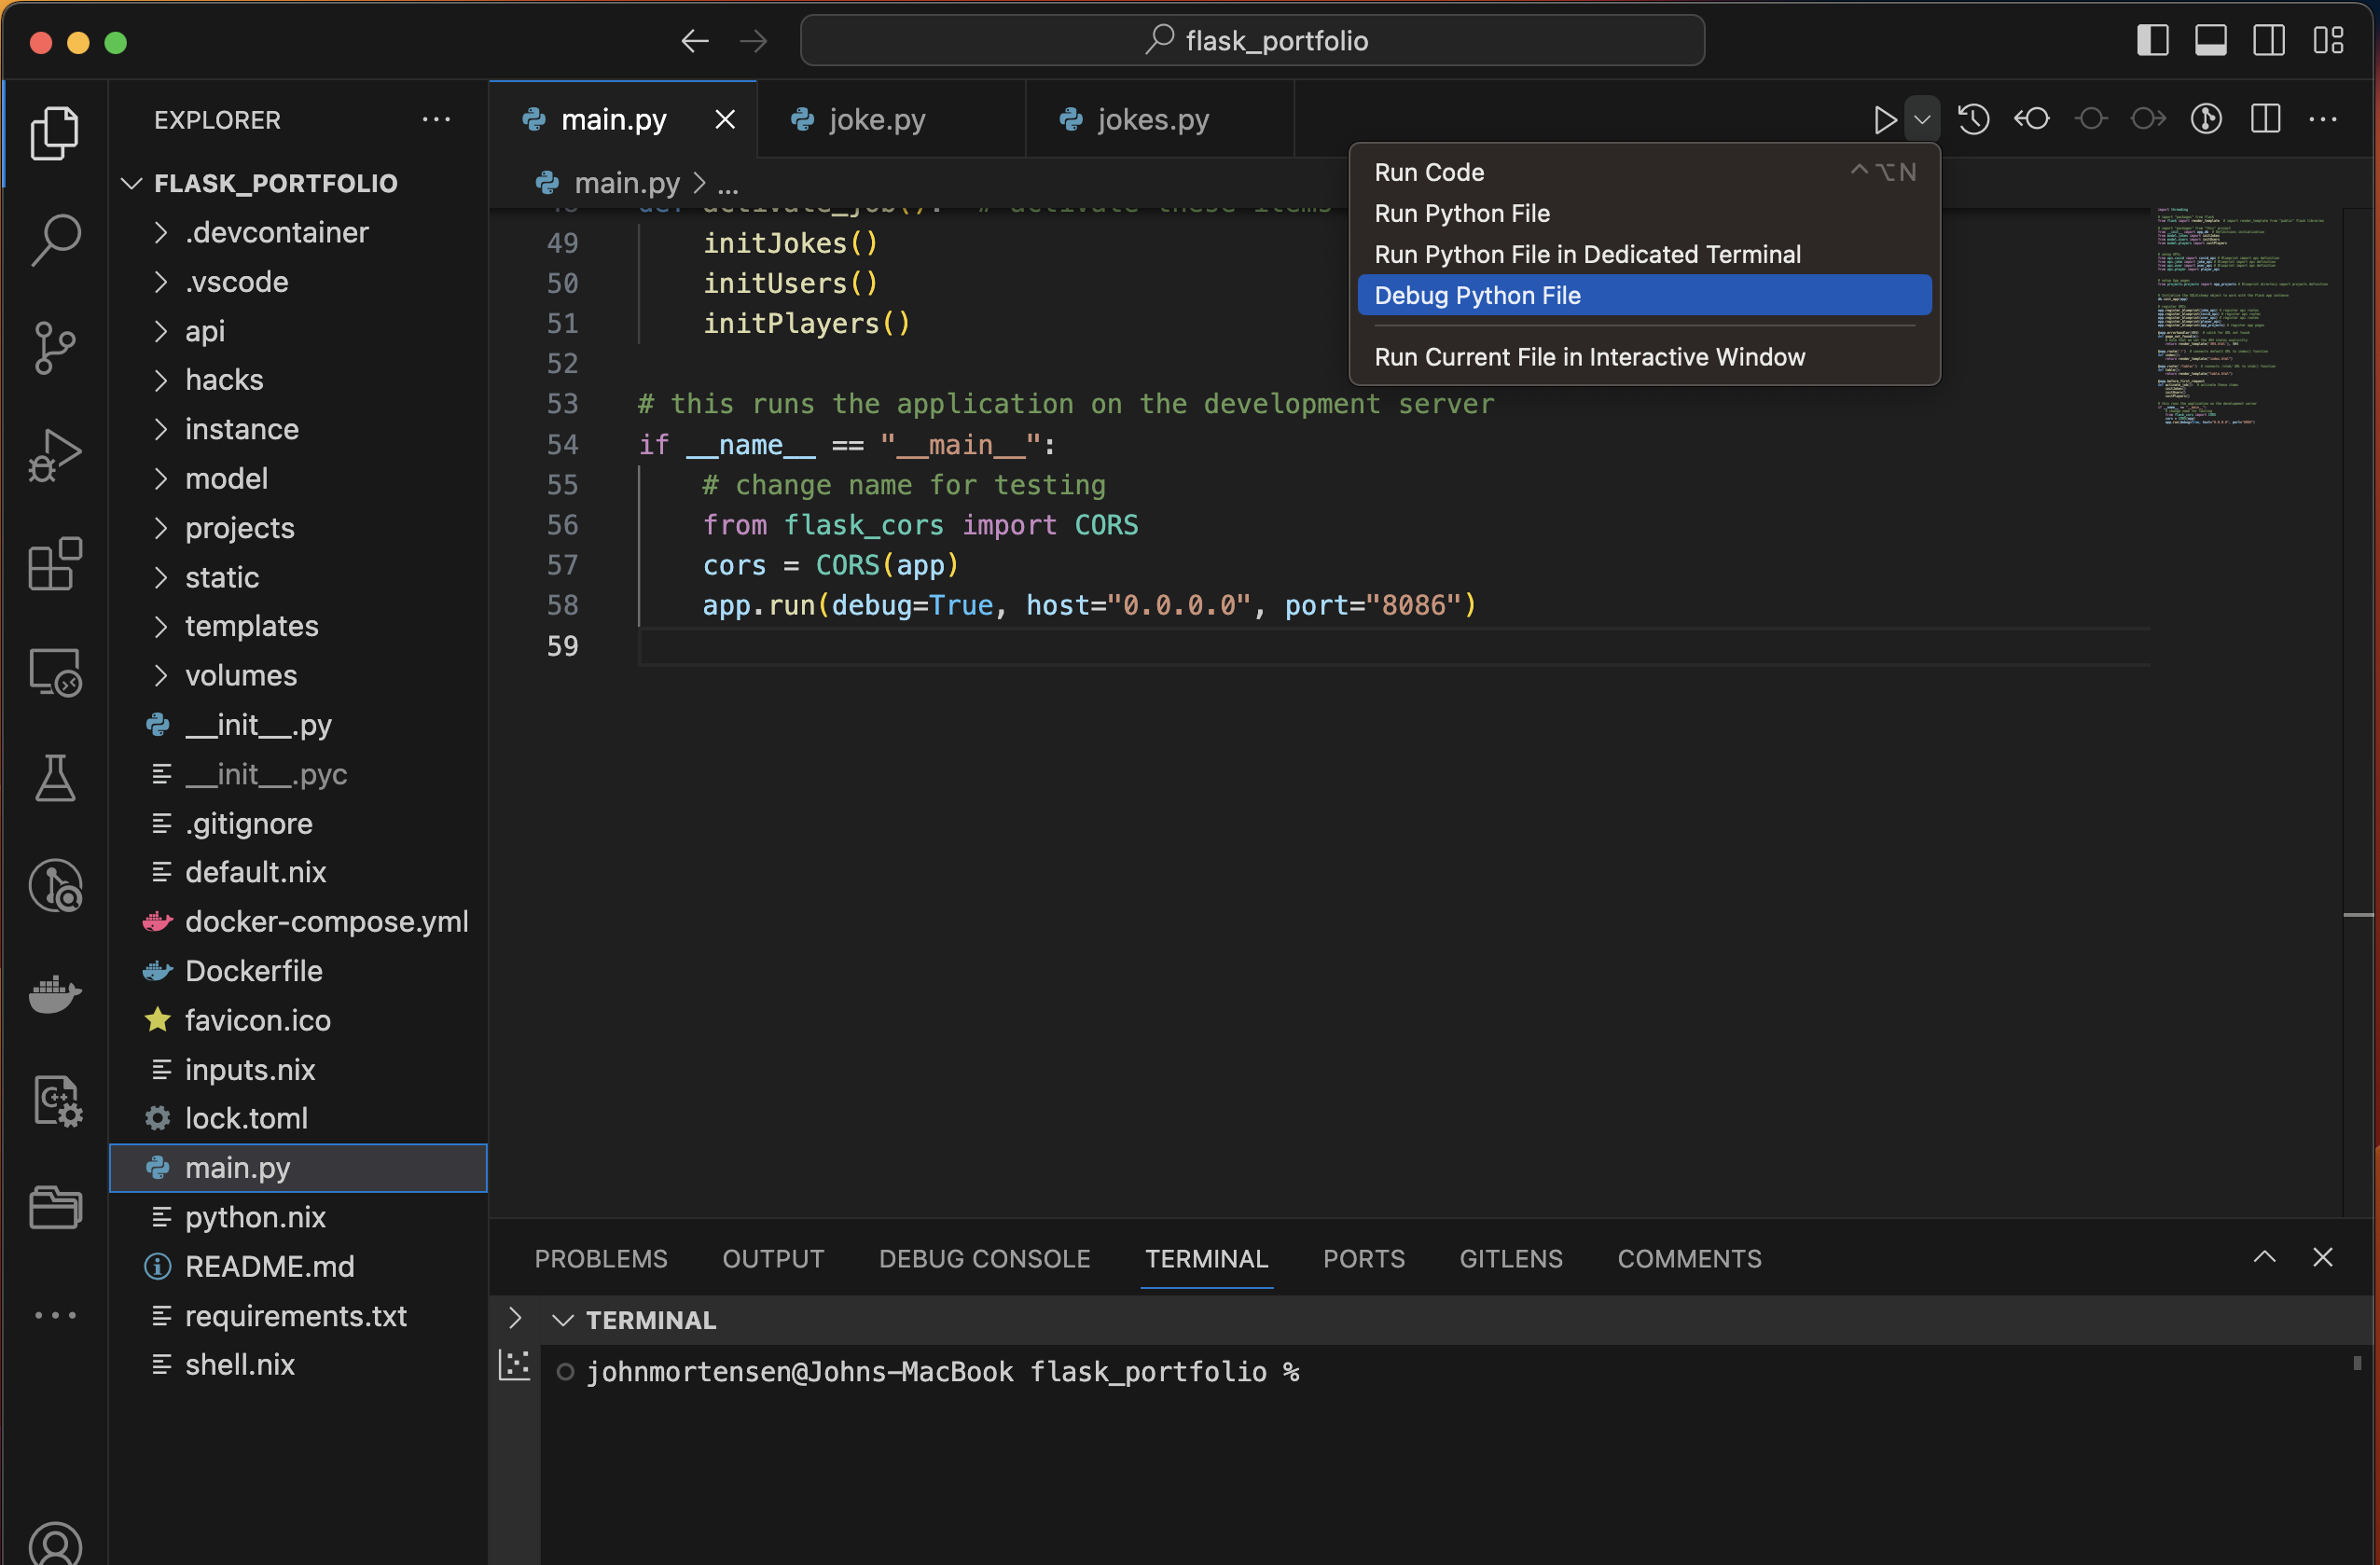2380x1565 pixels.
Task: Open the DEBUG CONSOLE panel tab
Action: 984,1258
